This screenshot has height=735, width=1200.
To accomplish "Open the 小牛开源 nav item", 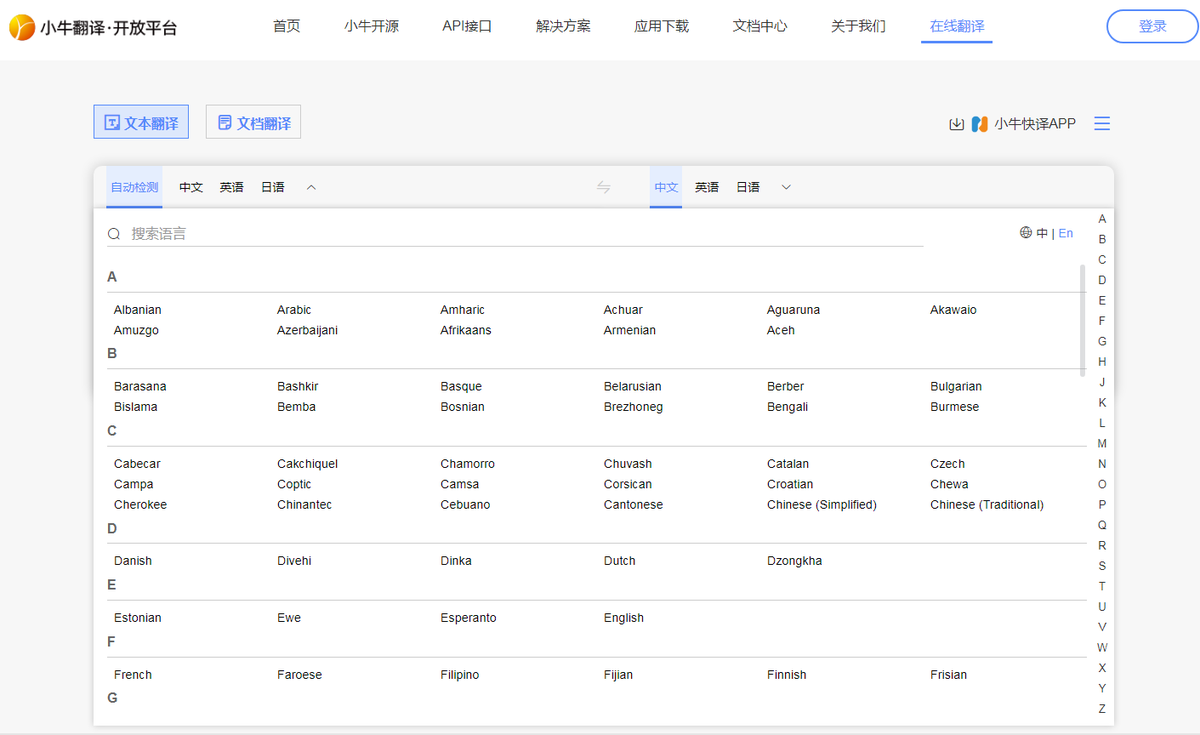I will coord(371,26).
